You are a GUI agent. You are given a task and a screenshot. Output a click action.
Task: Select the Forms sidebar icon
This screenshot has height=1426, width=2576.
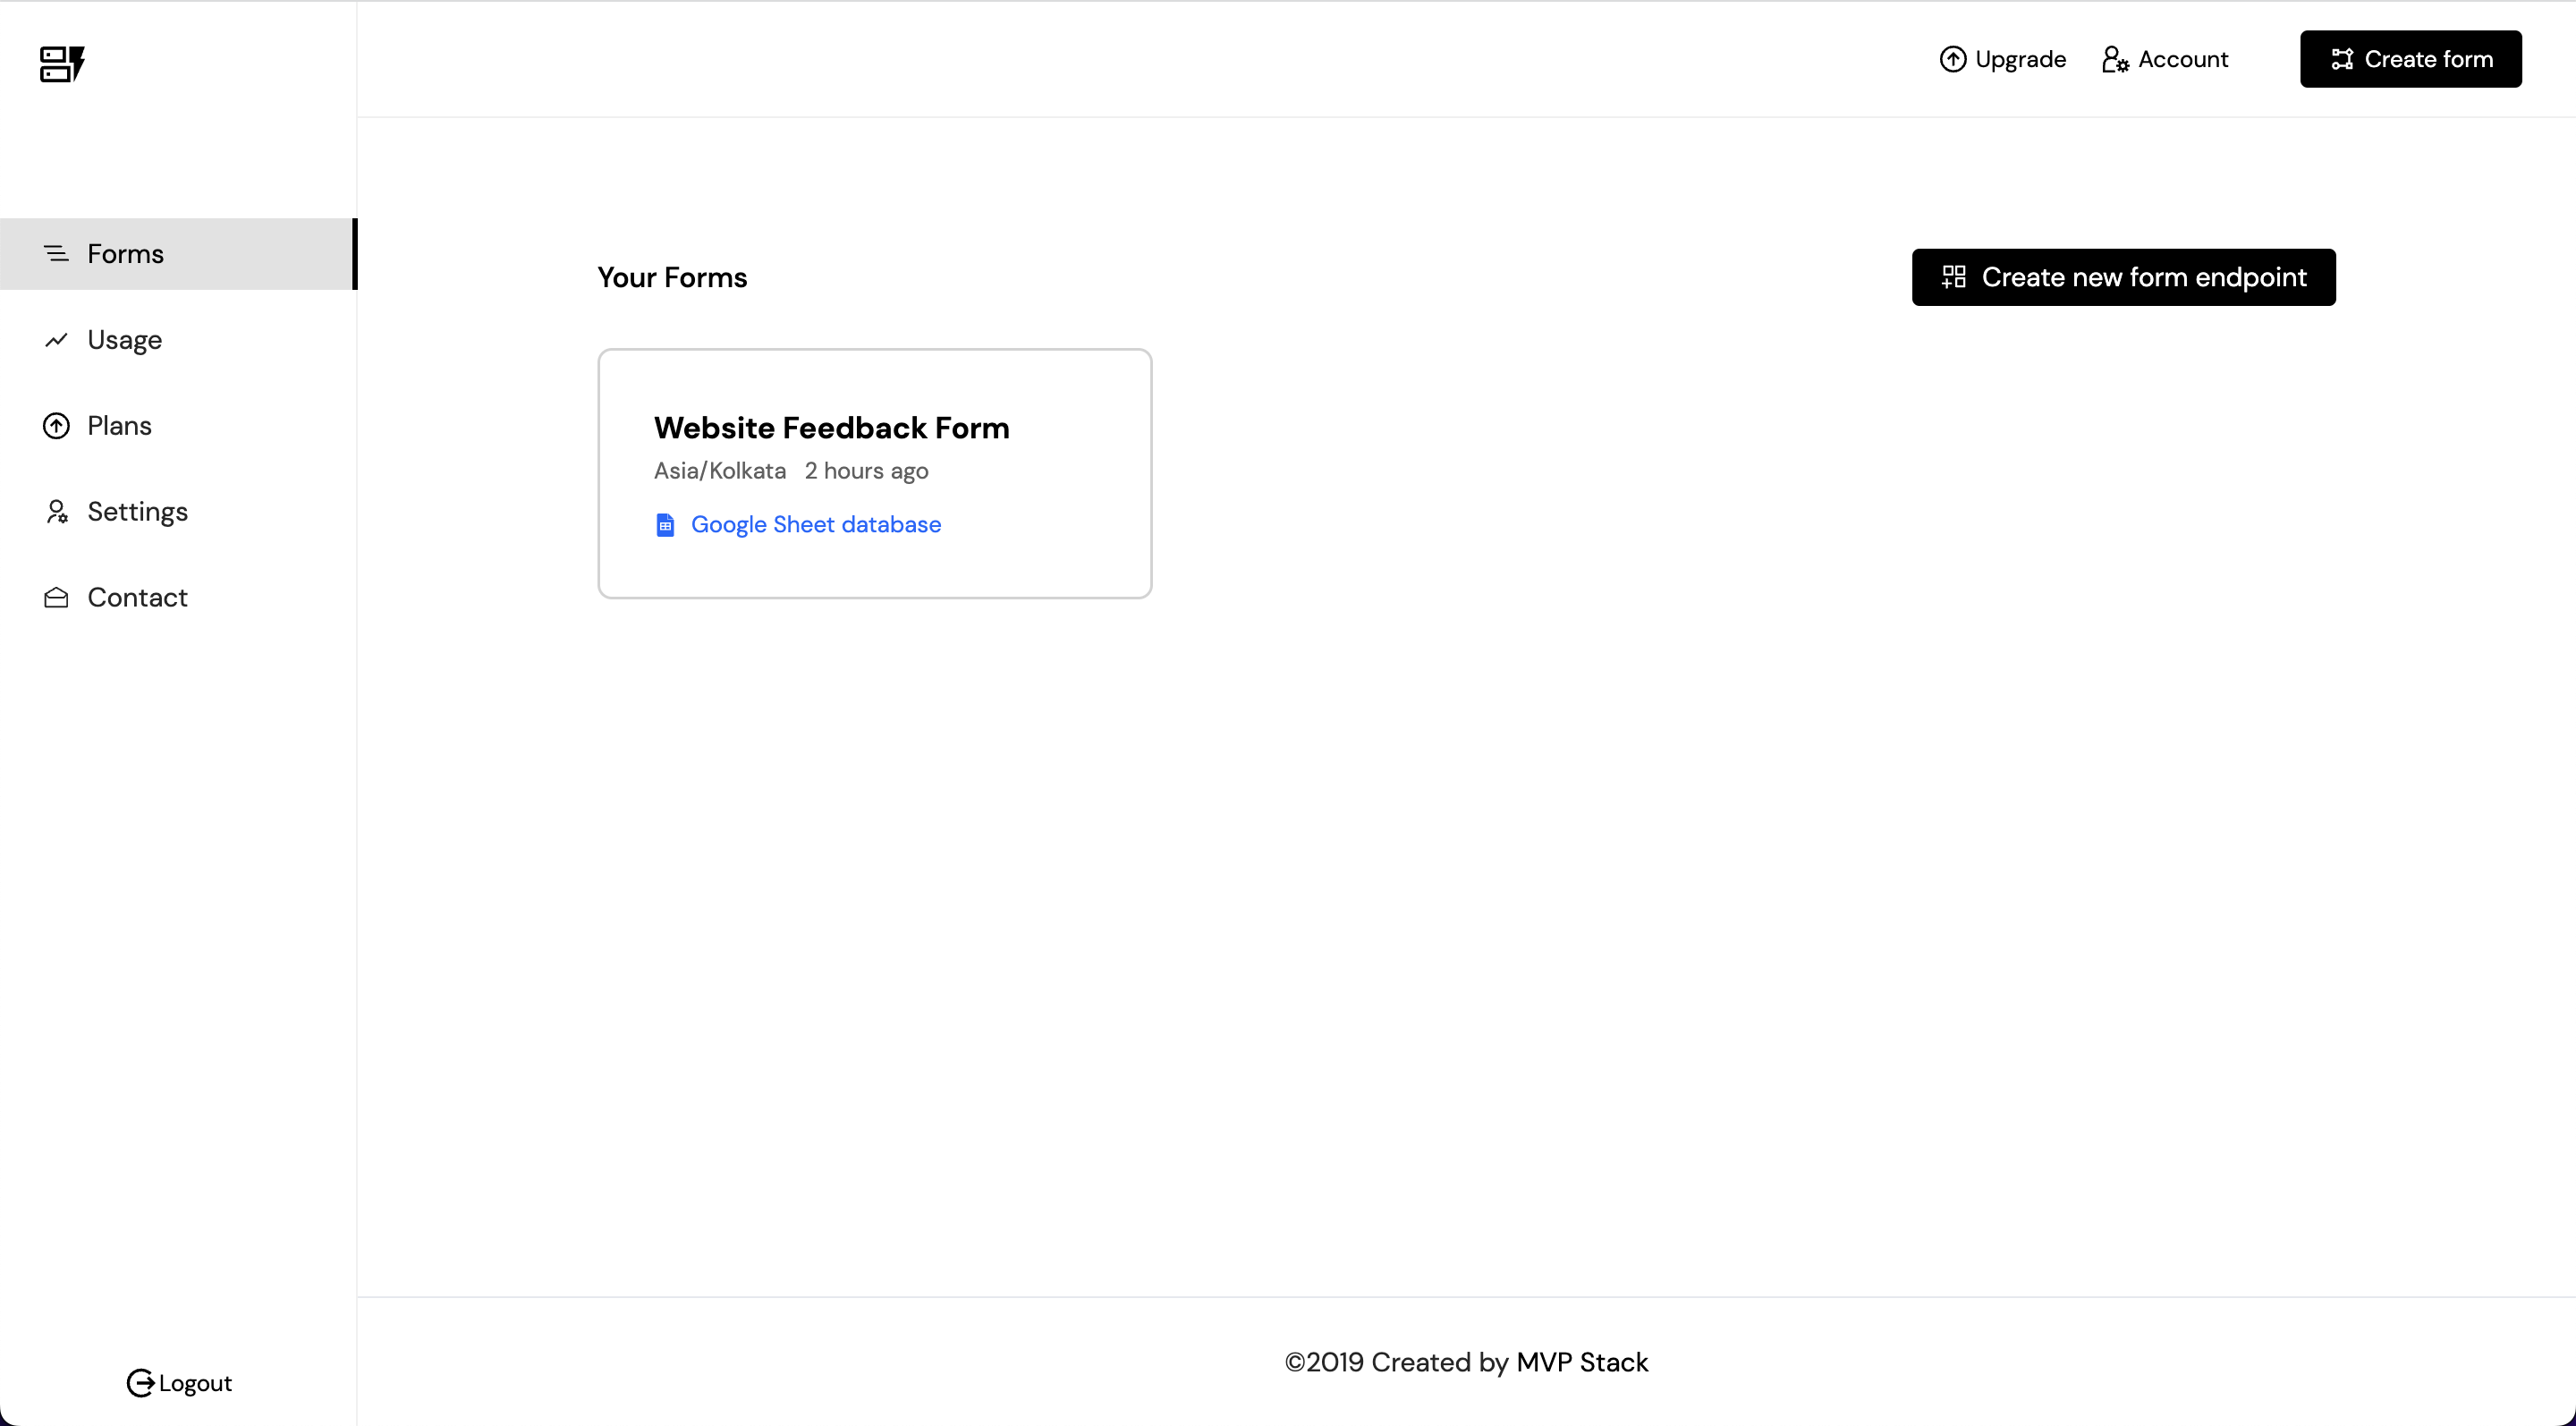point(56,254)
